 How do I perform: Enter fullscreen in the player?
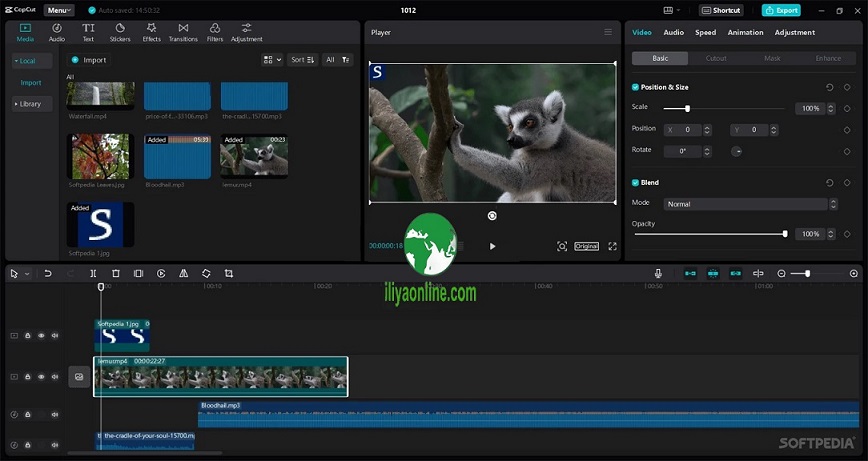(612, 246)
